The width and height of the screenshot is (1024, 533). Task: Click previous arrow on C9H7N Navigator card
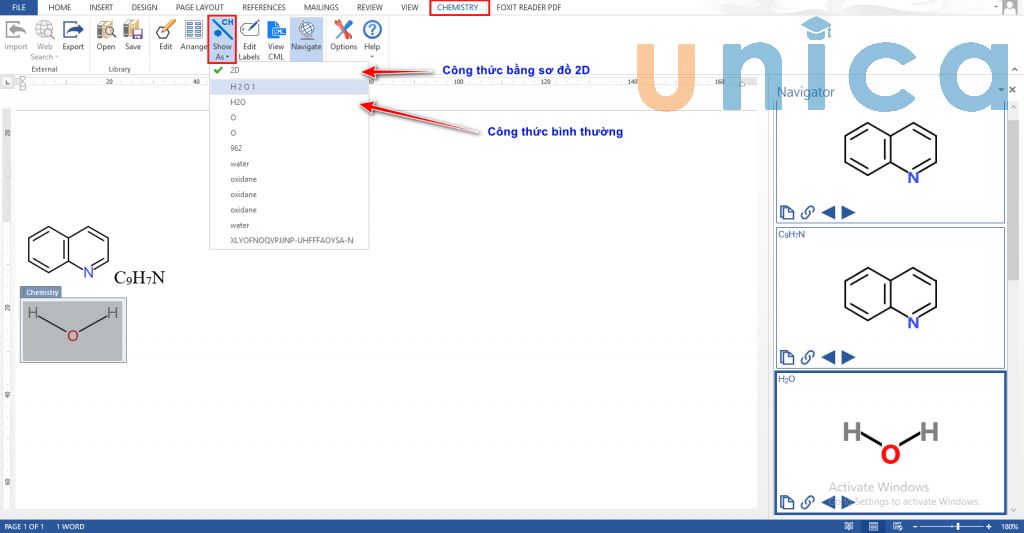click(828, 357)
